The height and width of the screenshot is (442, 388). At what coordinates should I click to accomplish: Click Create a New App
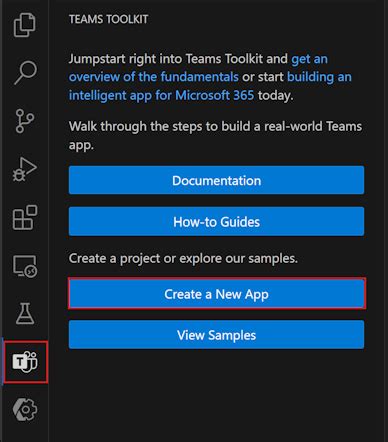pos(216,294)
